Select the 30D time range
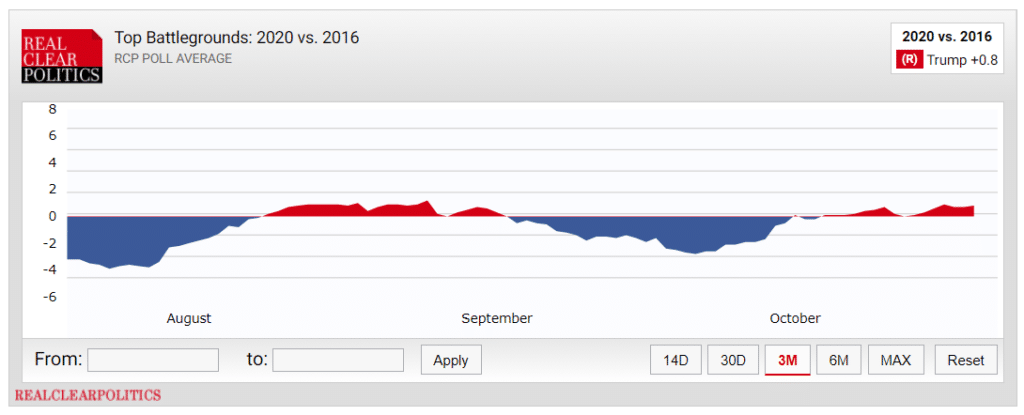This screenshot has width=1024, height=415. click(x=733, y=360)
